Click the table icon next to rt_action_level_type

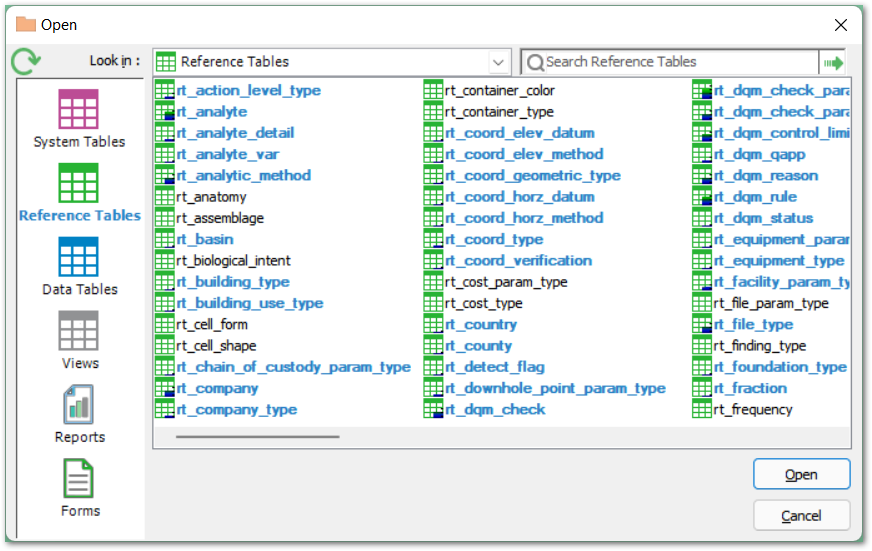pos(165,90)
